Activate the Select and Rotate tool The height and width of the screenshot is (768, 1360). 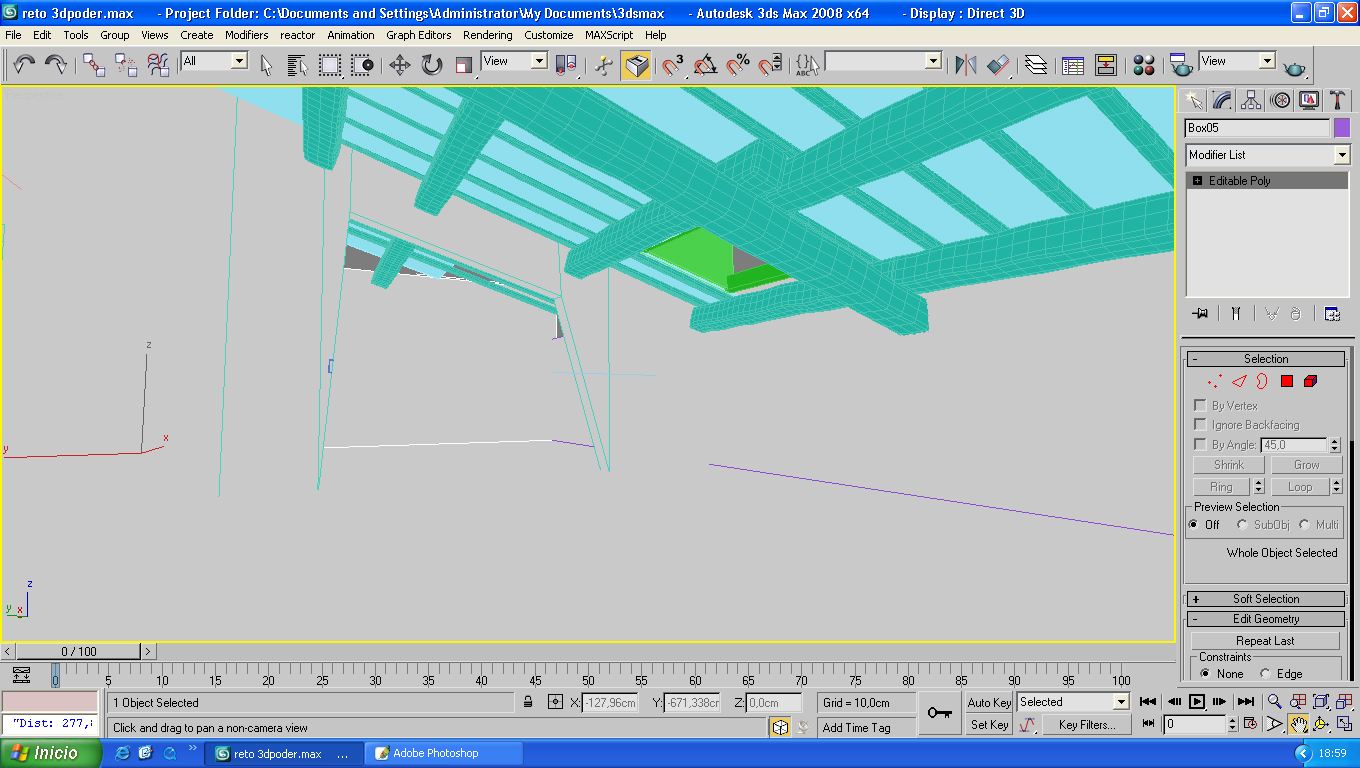point(431,65)
